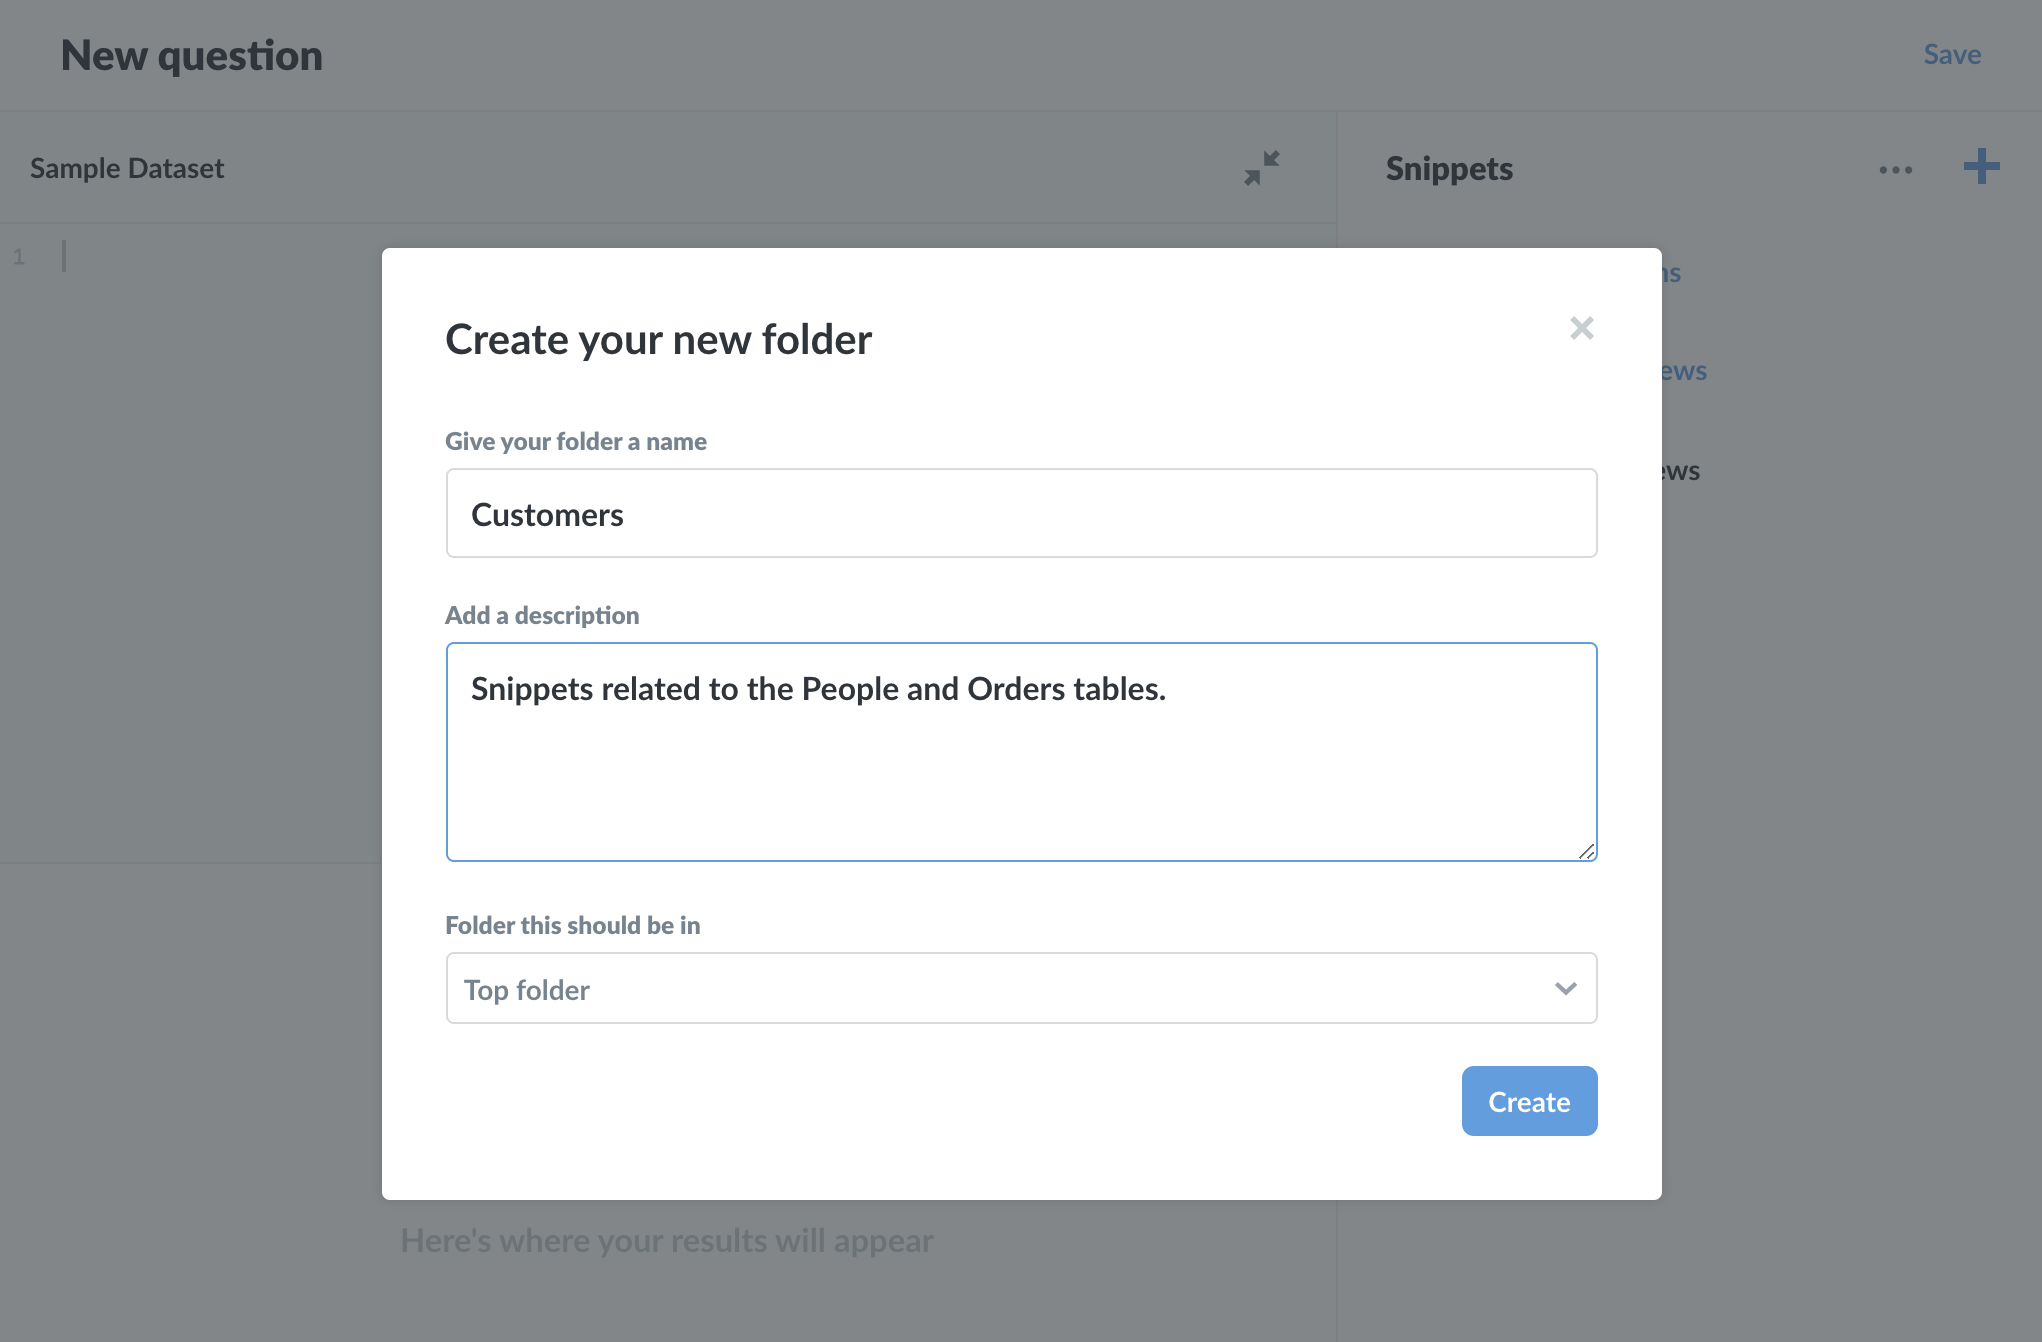Click the Create button
The height and width of the screenshot is (1342, 2042).
tap(1528, 1101)
